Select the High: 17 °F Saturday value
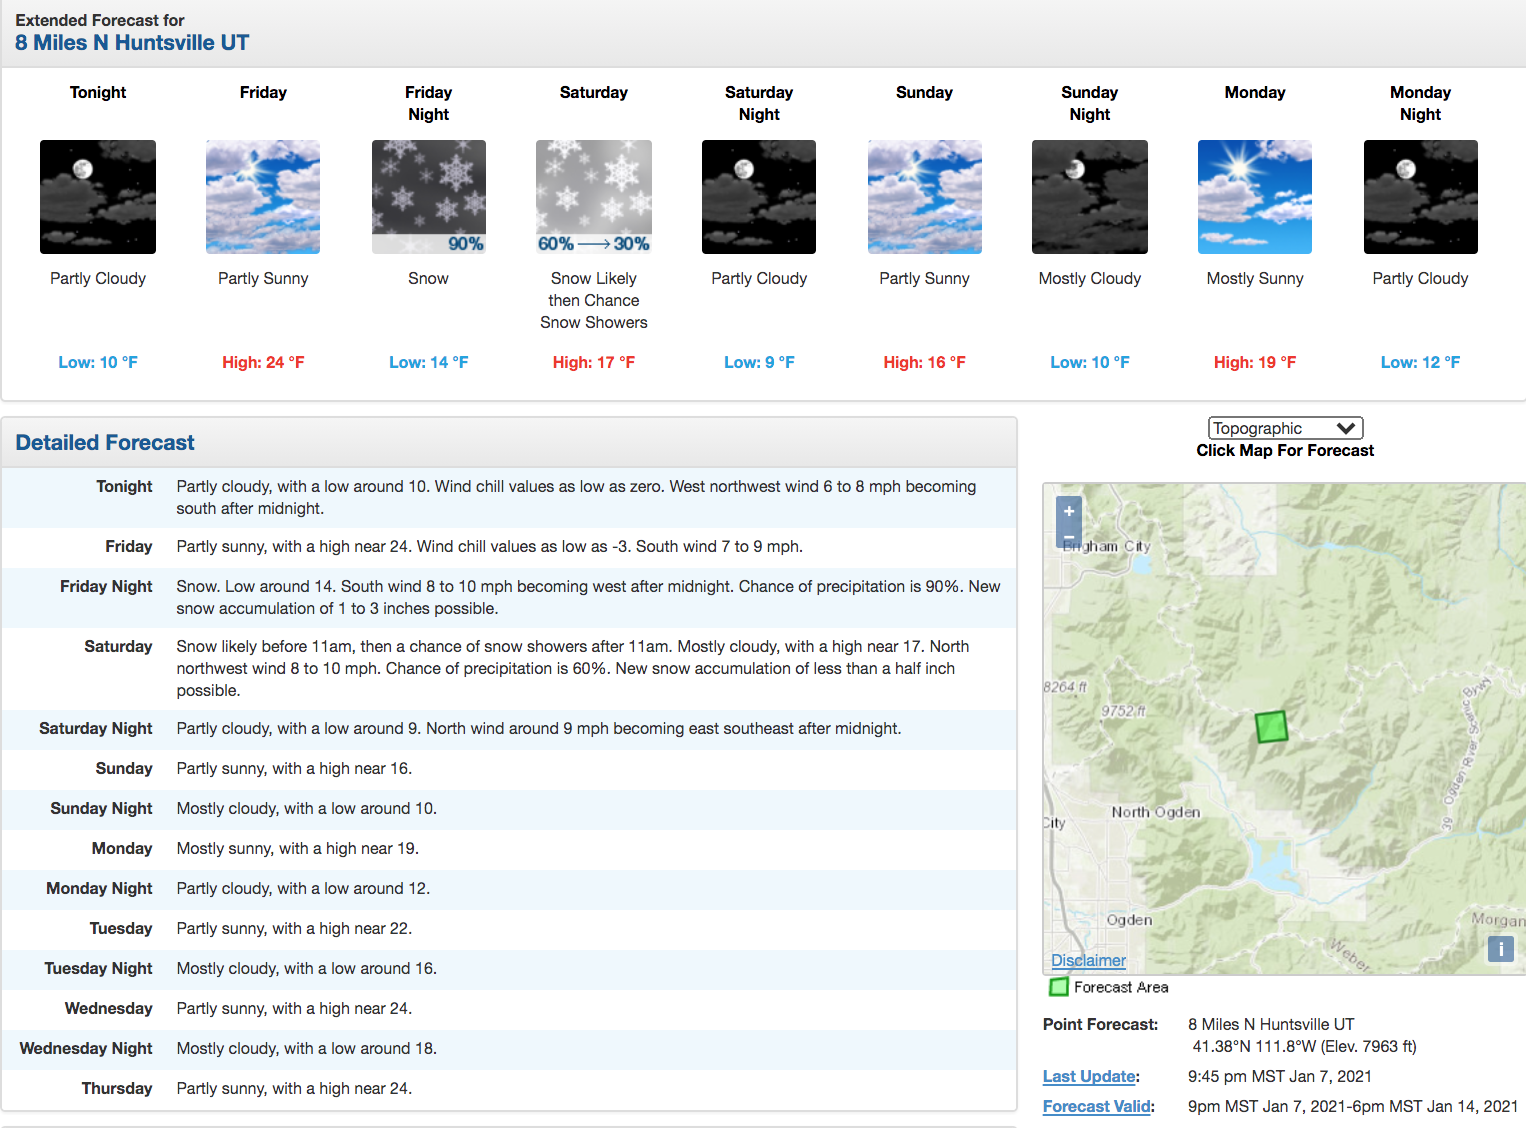Image resolution: width=1526 pixels, height=1128 pixels. (x=594, y=362)
